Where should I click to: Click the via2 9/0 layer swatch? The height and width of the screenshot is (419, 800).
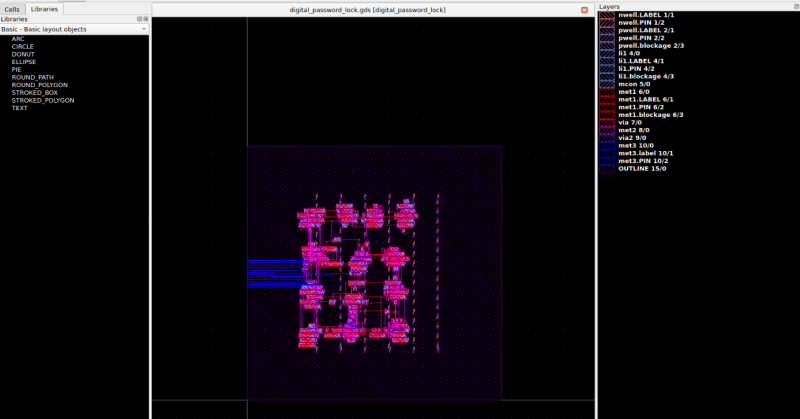[607, 138]
